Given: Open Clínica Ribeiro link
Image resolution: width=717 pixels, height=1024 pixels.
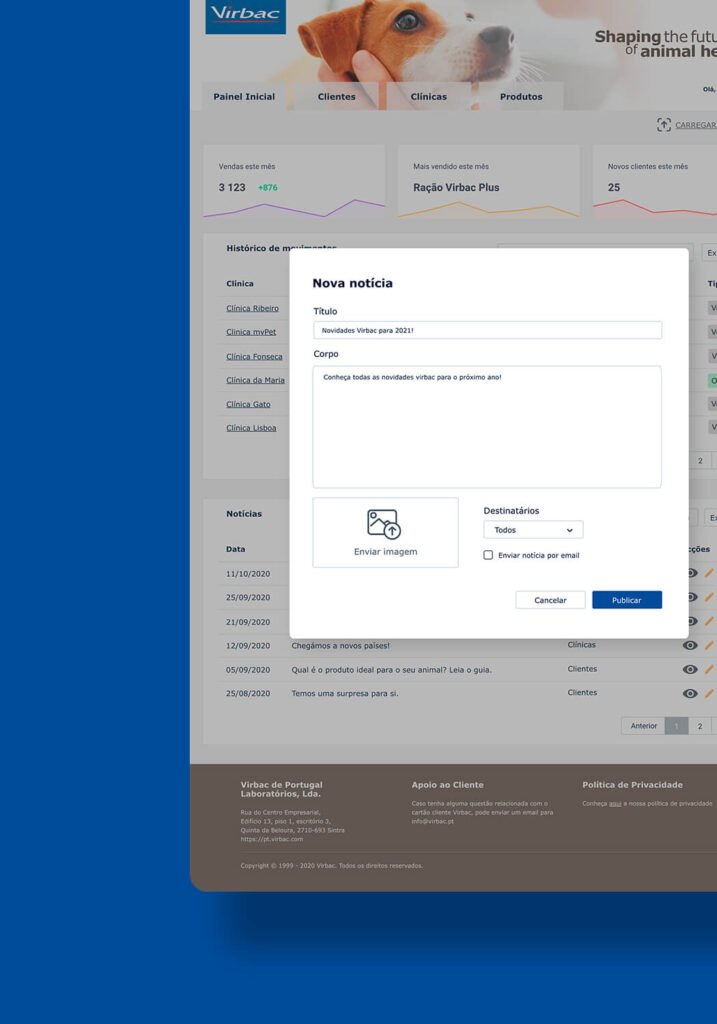Looking at the screenshot, I should coord(252,308).
